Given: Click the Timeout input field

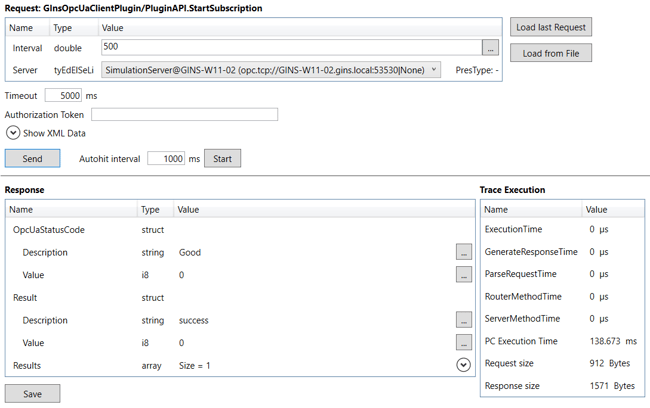Looking at the screenshot, I should (x=64, y=96).
